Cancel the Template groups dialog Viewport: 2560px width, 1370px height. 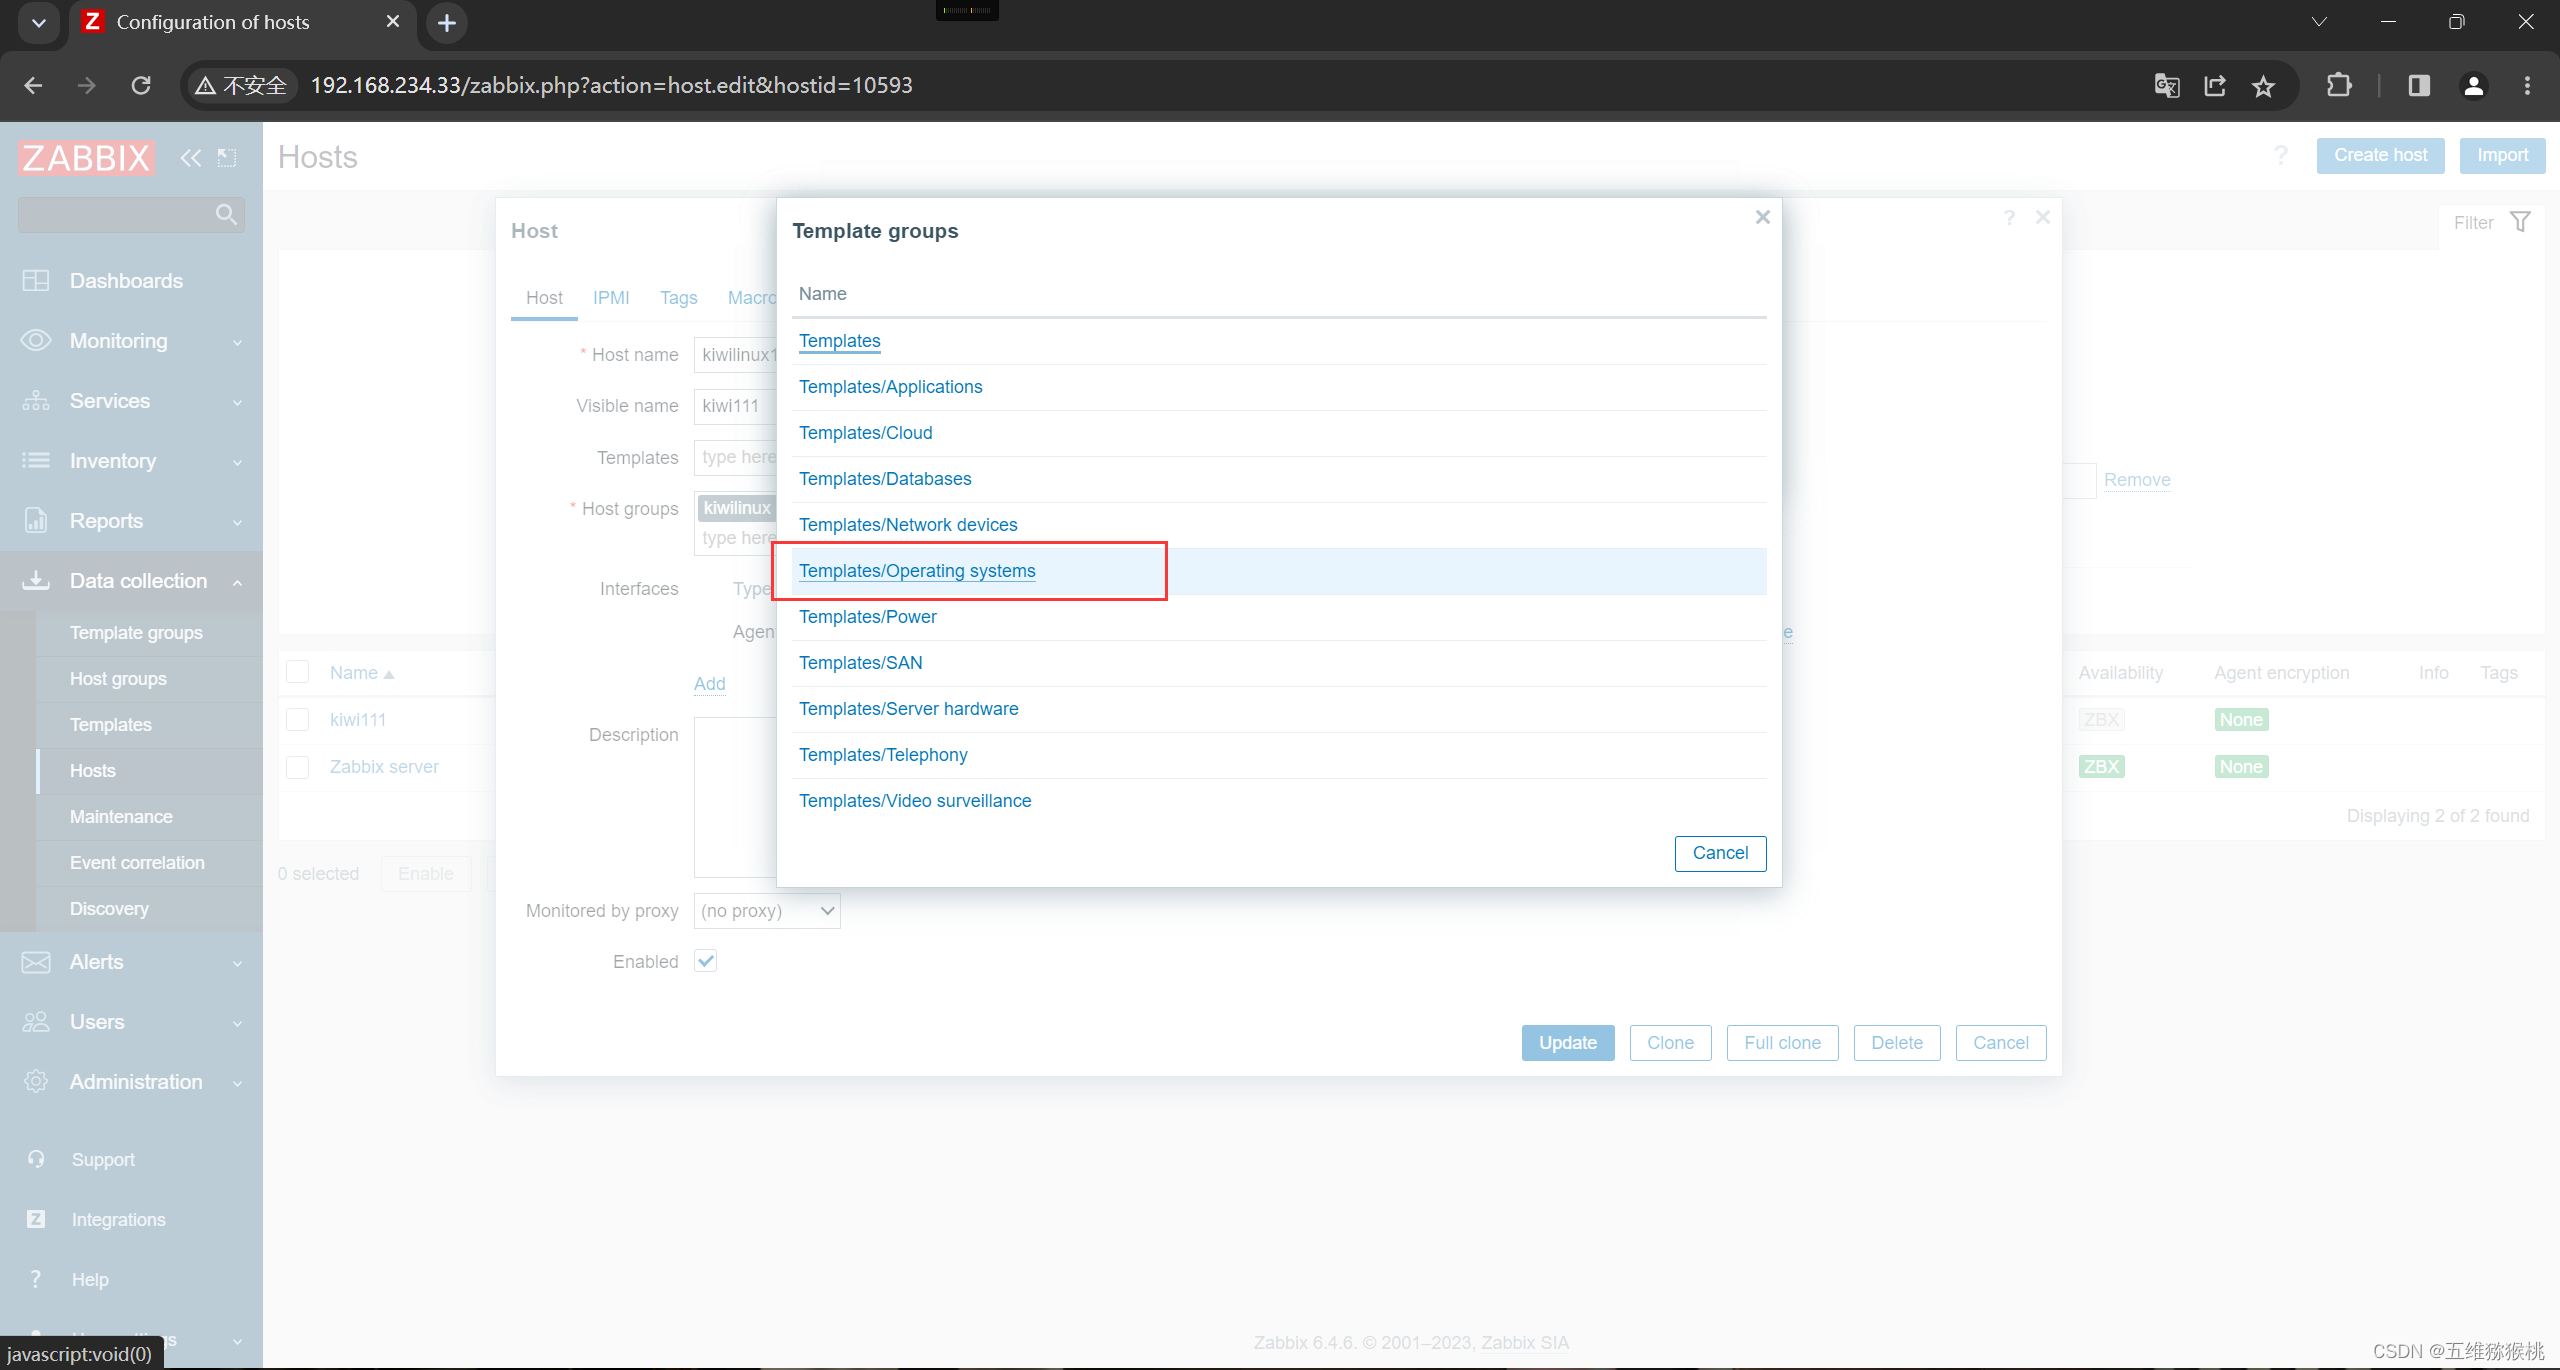pos(1720,853)
